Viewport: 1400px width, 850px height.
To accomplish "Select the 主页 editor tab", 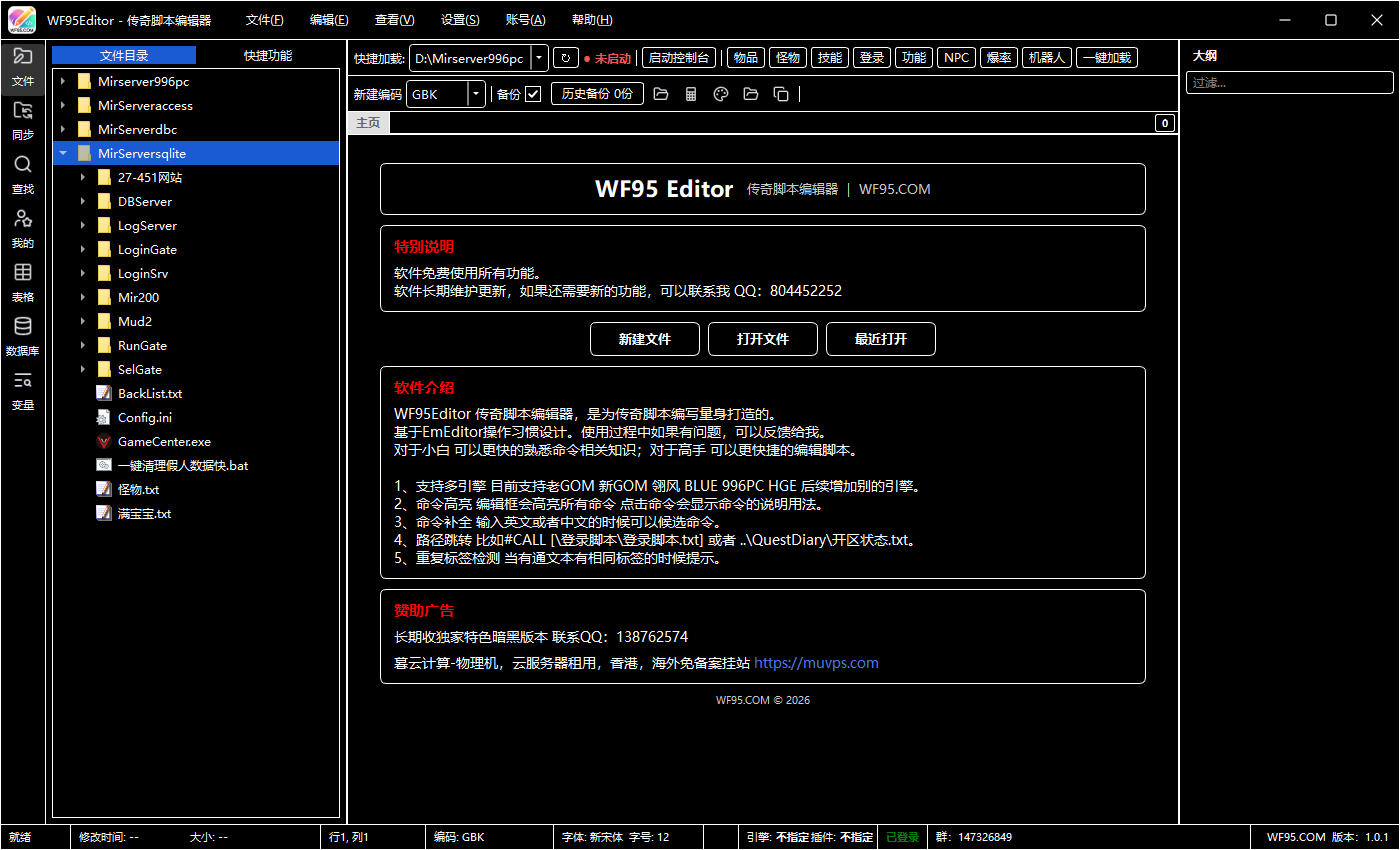I will pos(368,123).
